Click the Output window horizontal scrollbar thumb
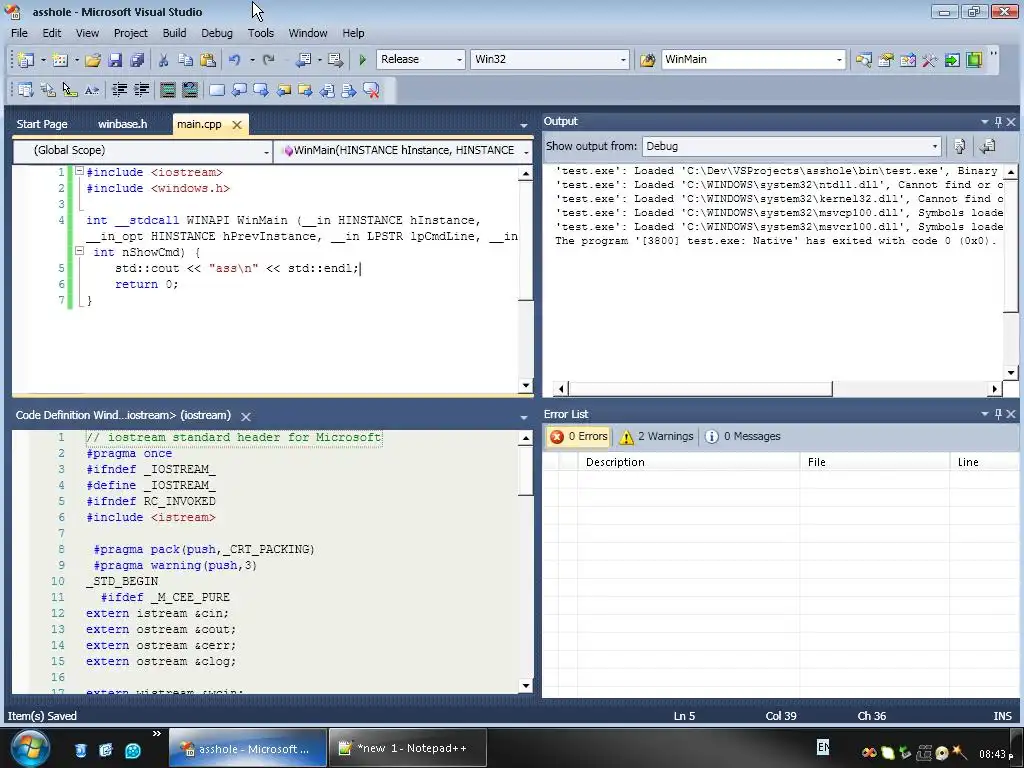 [x=700, y=389]
